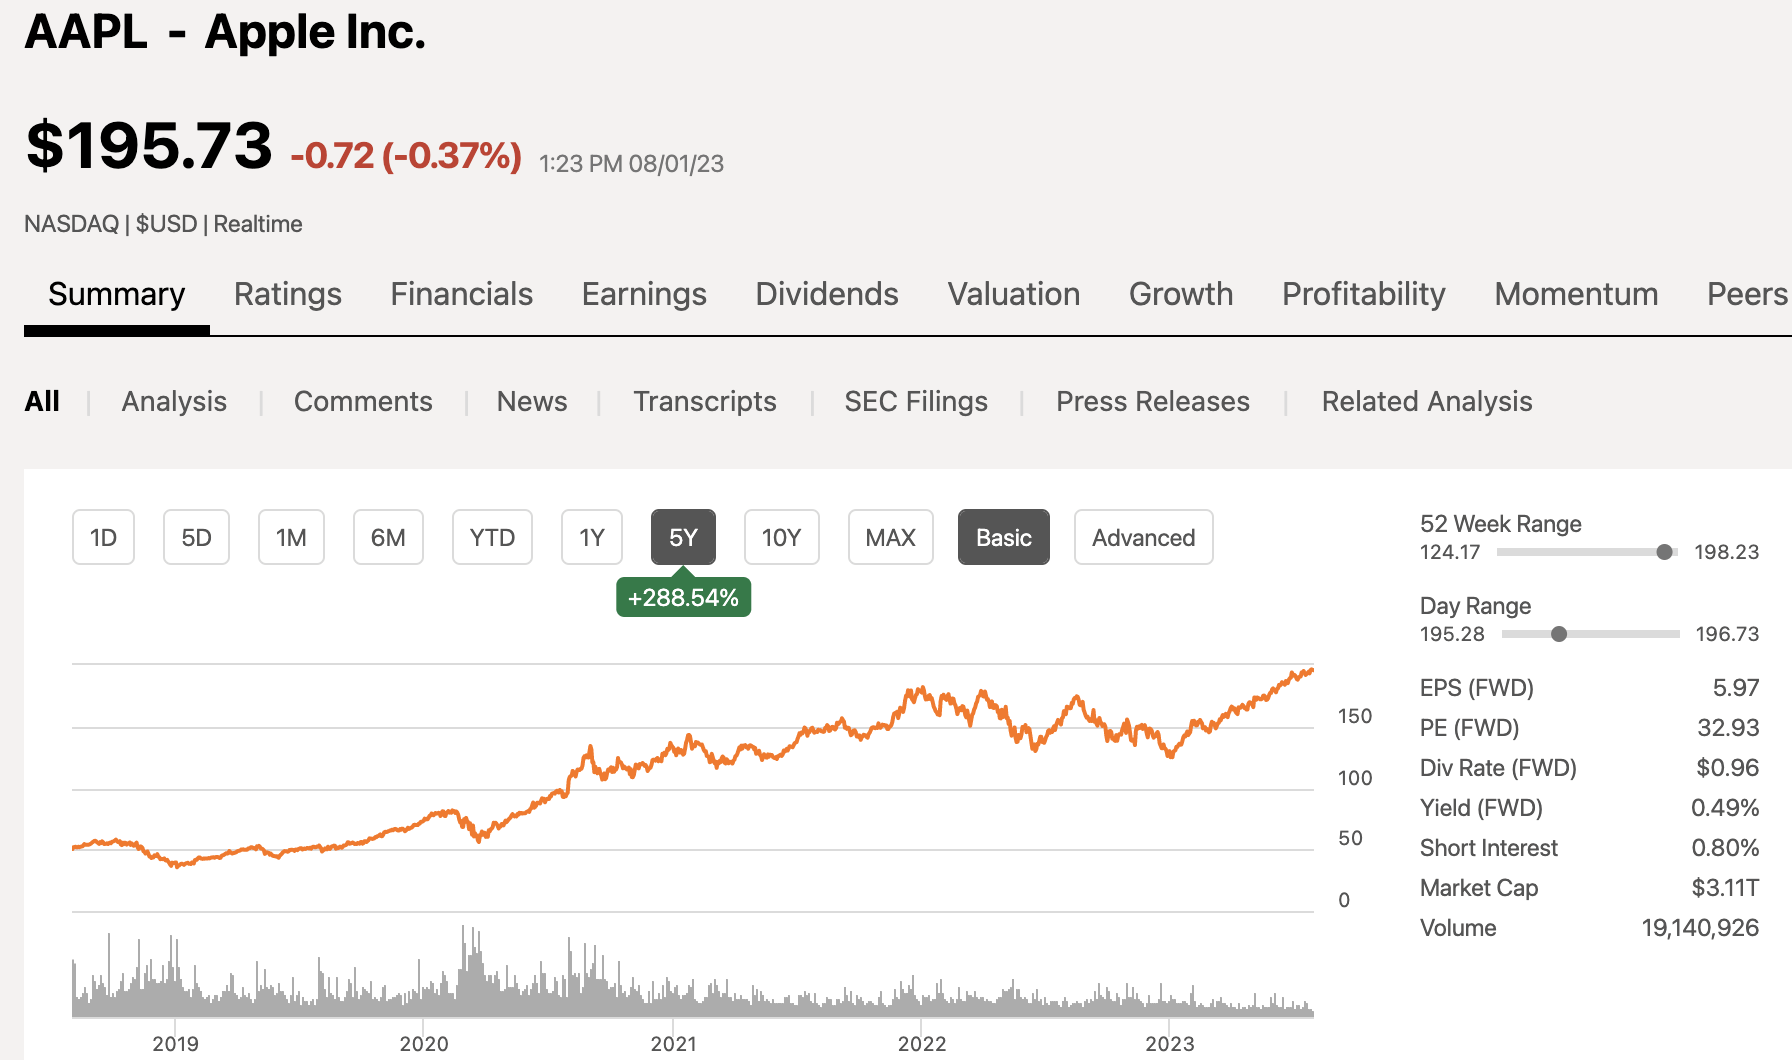Image resolution: width=1792 pixels, height=1060 pixels.
Task: Filter to News items
Action: pyautogui.click(x=532, y=401)
